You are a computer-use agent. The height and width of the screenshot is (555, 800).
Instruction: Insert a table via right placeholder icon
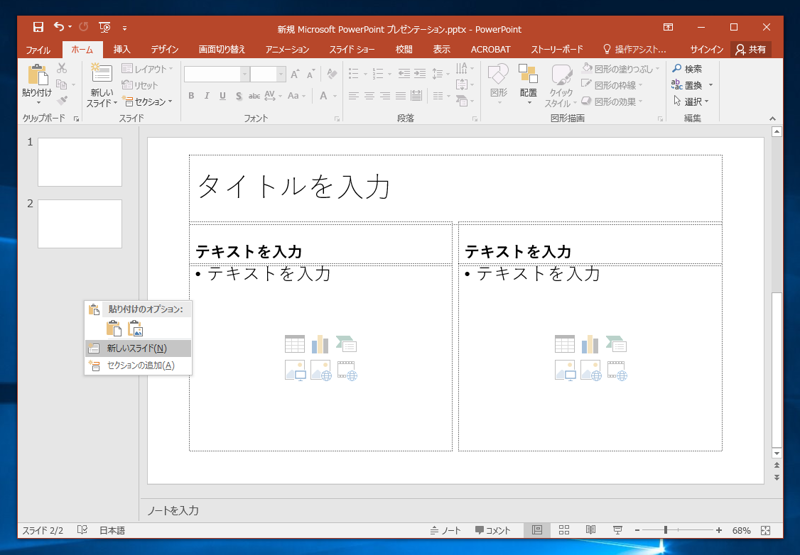pos(565,344)
